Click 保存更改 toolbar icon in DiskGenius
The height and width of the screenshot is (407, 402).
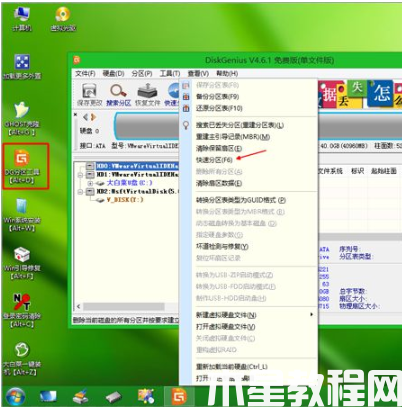pyautogui.click(x=89, y=94)
